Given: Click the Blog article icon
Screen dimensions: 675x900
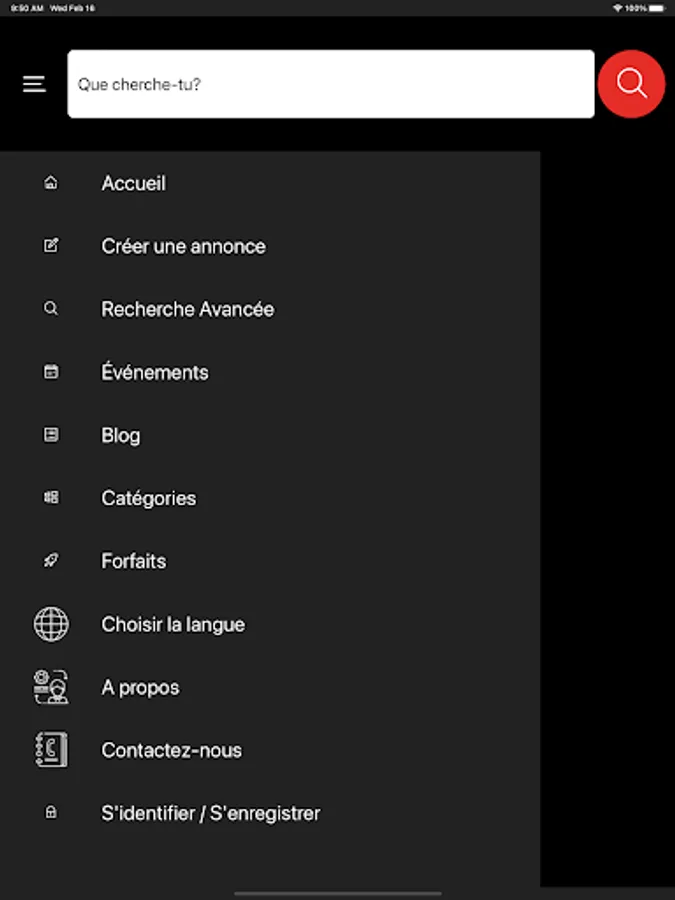Looking at the screenshot, I should point(51,435).
